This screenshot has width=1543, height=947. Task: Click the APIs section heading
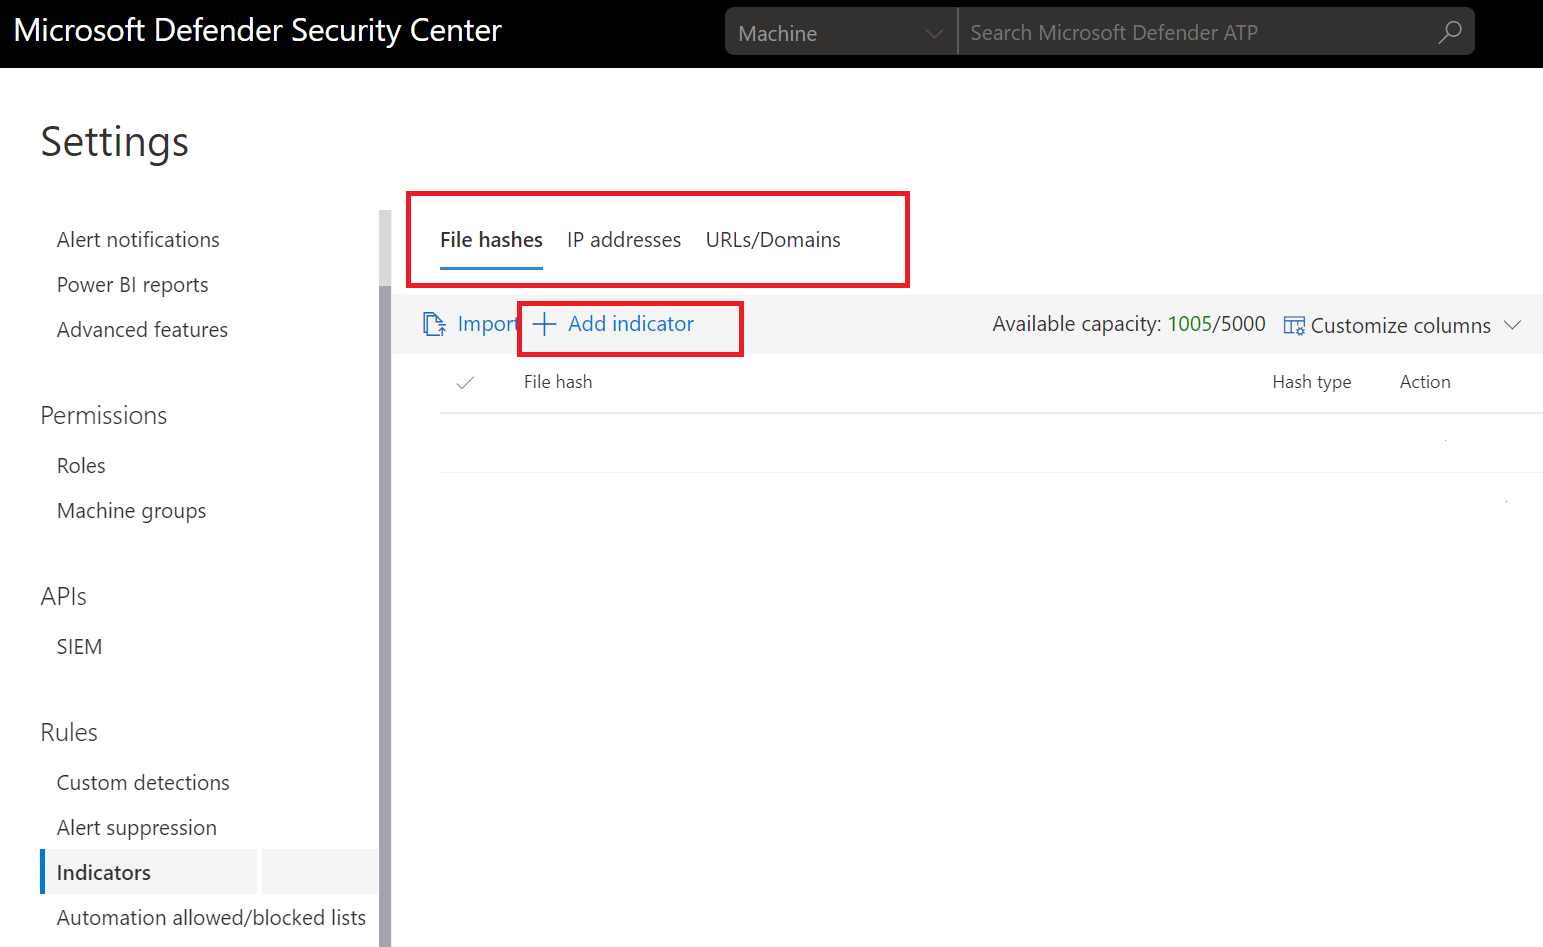[x=64, y=597]
